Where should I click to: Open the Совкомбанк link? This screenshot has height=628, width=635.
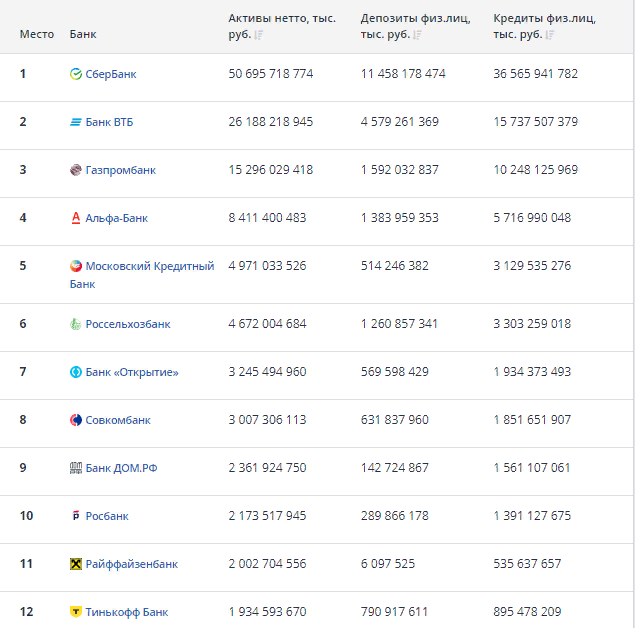pyautogui.click(x=118, y=420)
